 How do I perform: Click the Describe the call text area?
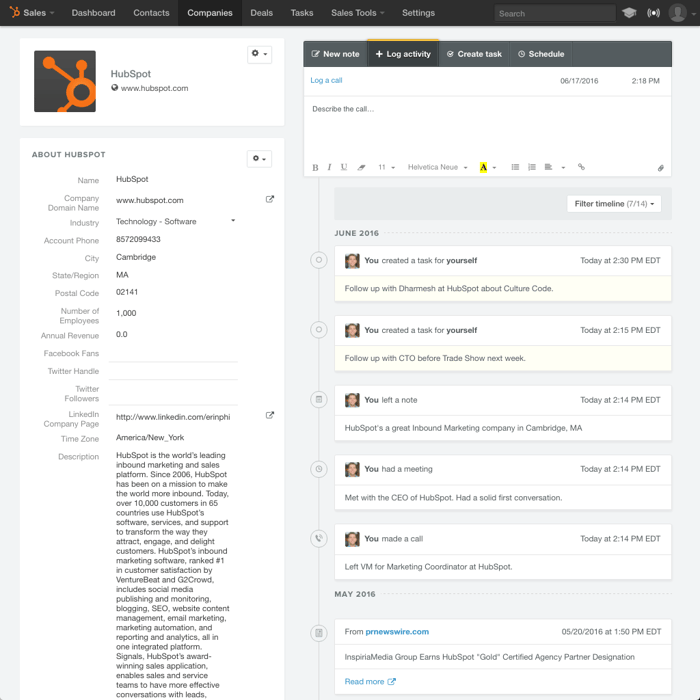pyautogui.click(x=488, y=127)
